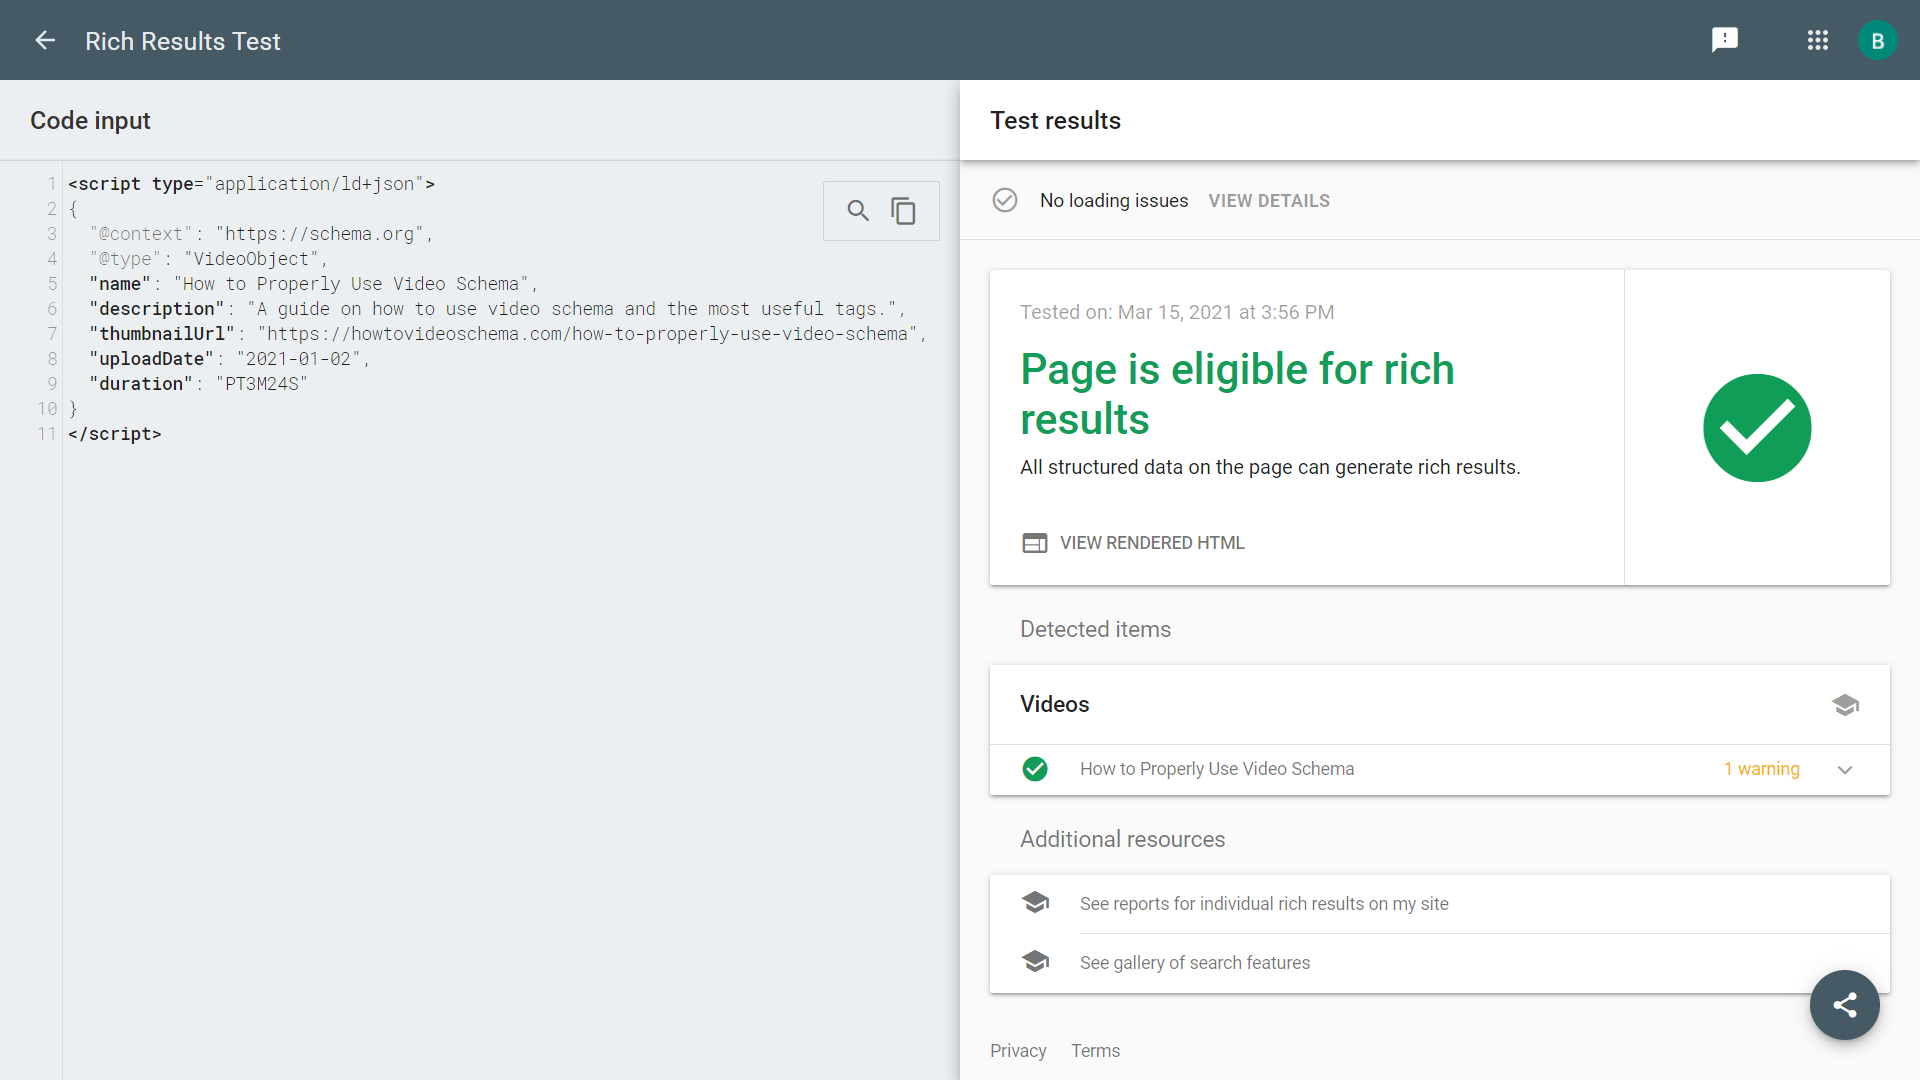This screenshot has width=1920, height=1080.
Task: Click the rendered HTML window icon
Action: click(1035, 543)
